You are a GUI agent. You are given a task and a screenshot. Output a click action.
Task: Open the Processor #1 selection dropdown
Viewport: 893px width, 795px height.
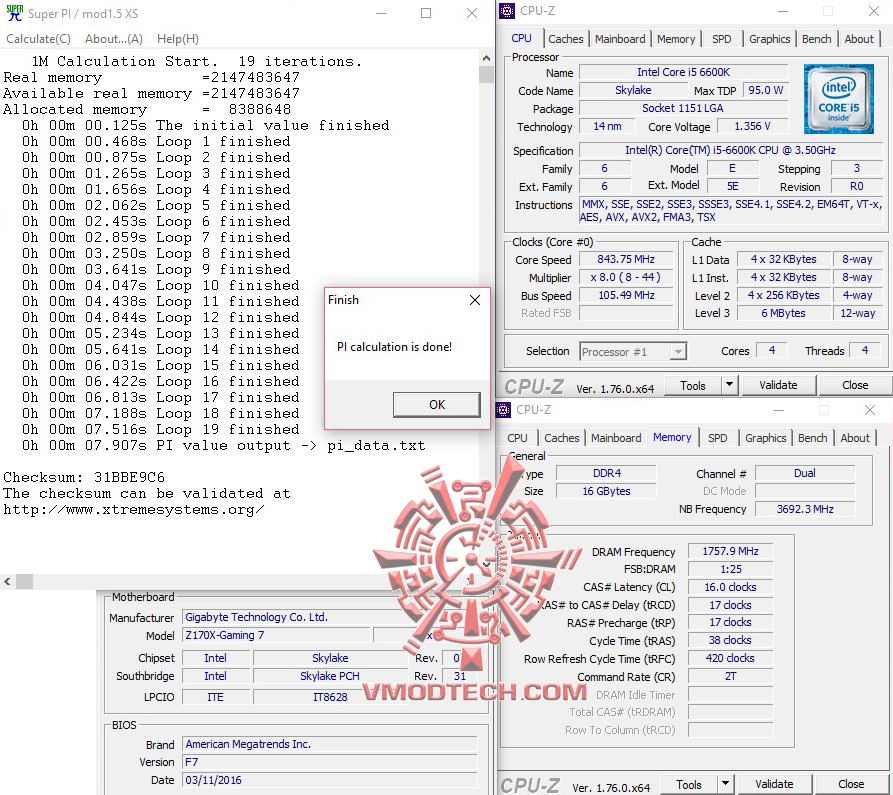pyautogui.click(x=633, y=352)
